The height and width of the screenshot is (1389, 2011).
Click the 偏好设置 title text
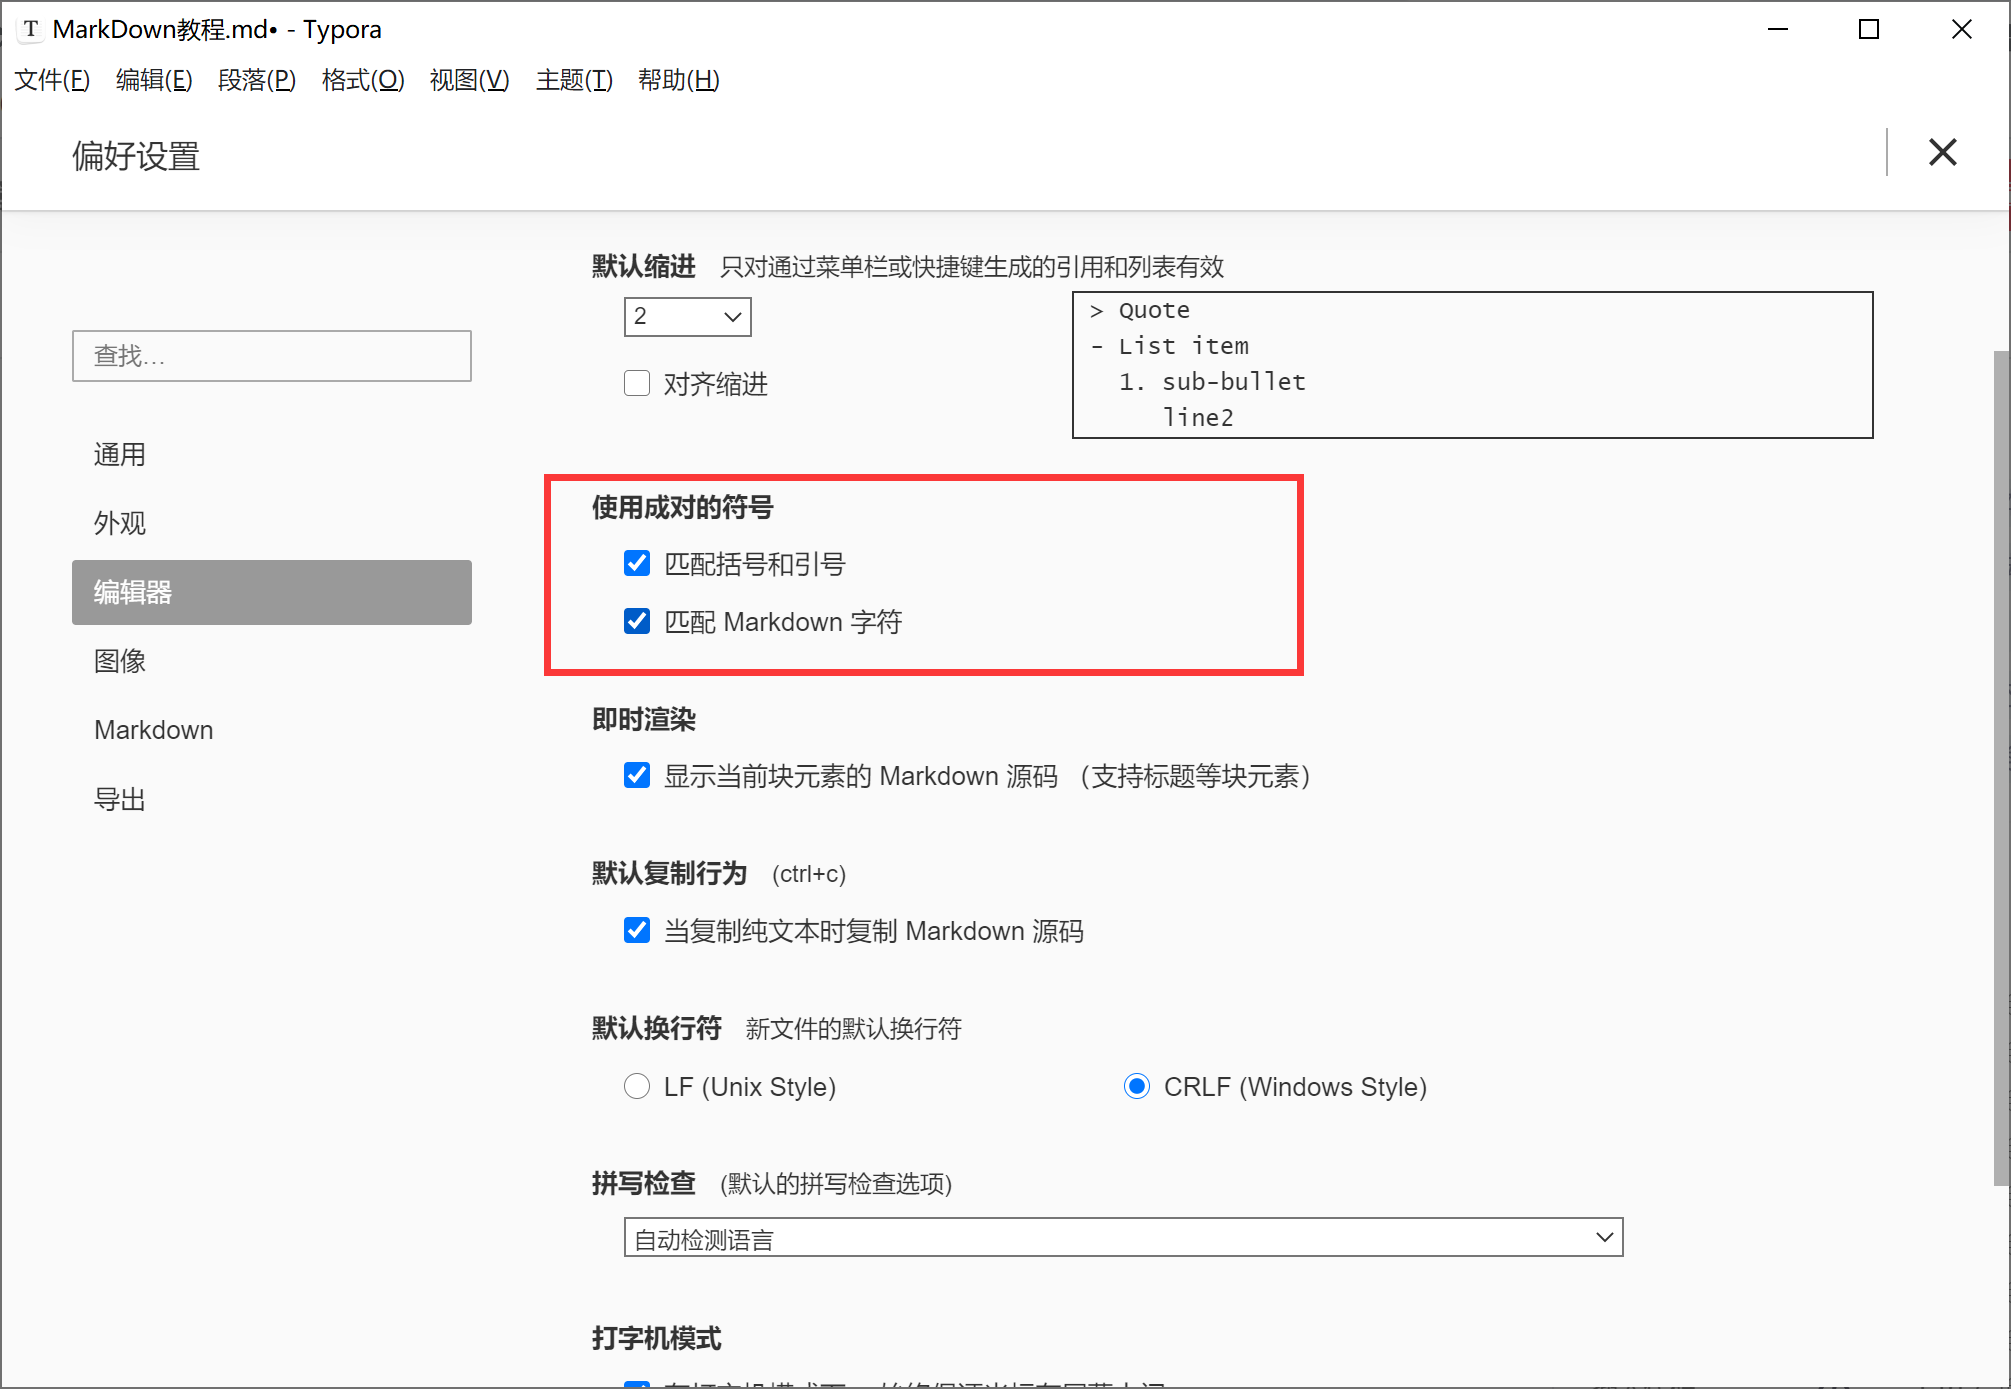point(136,156)
